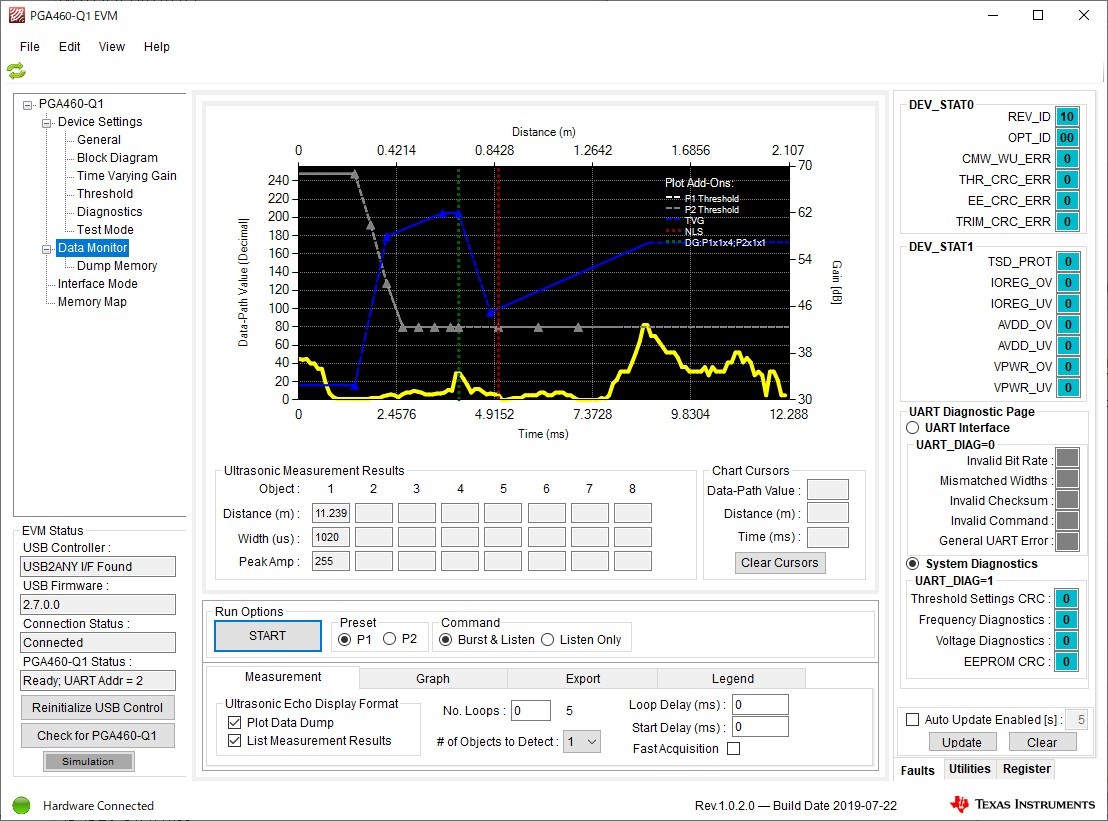Uncheck List Measurement Results checkbox

pos(235,740)
